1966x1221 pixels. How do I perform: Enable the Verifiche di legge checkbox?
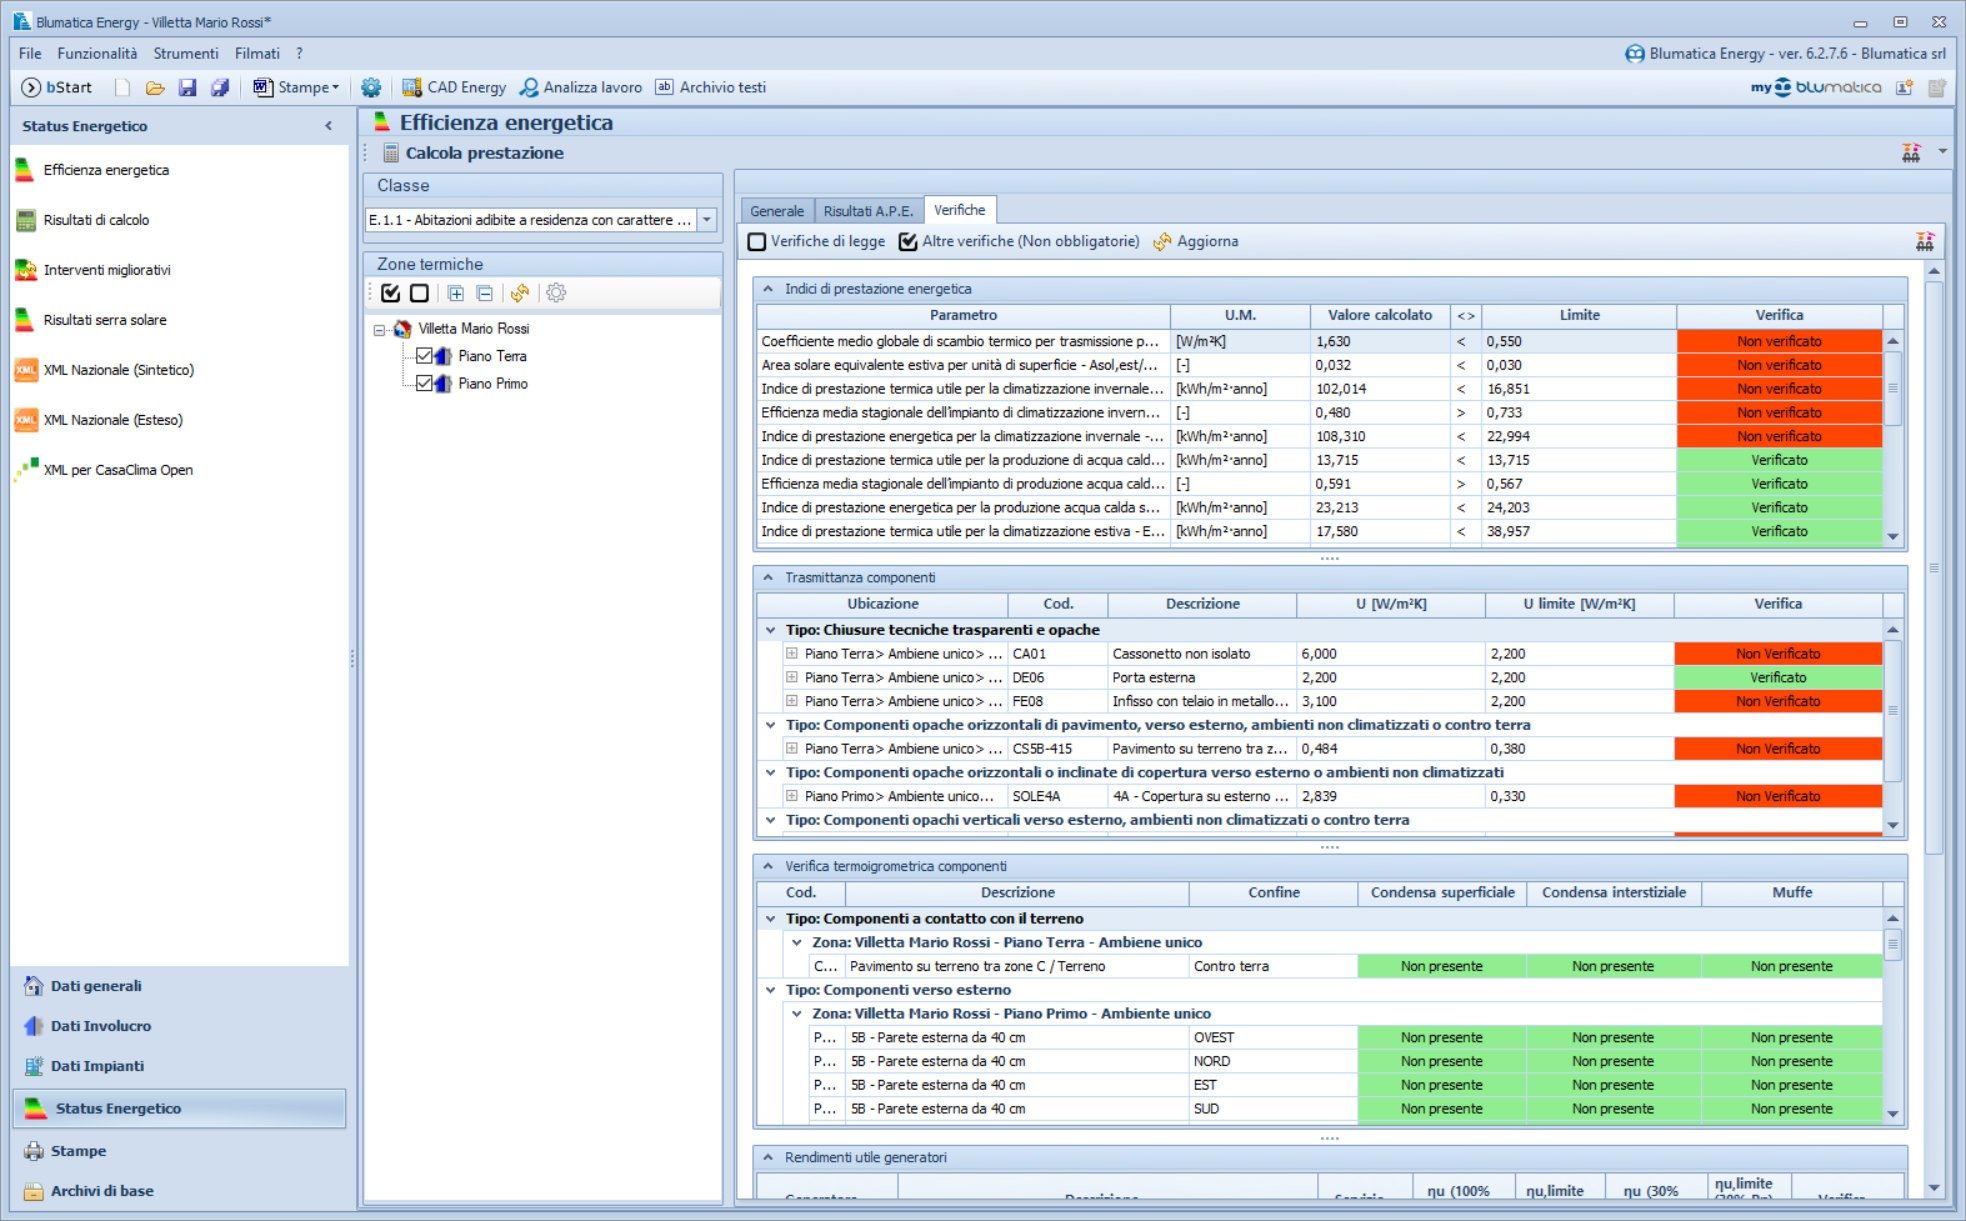click(x=758, y=242)
